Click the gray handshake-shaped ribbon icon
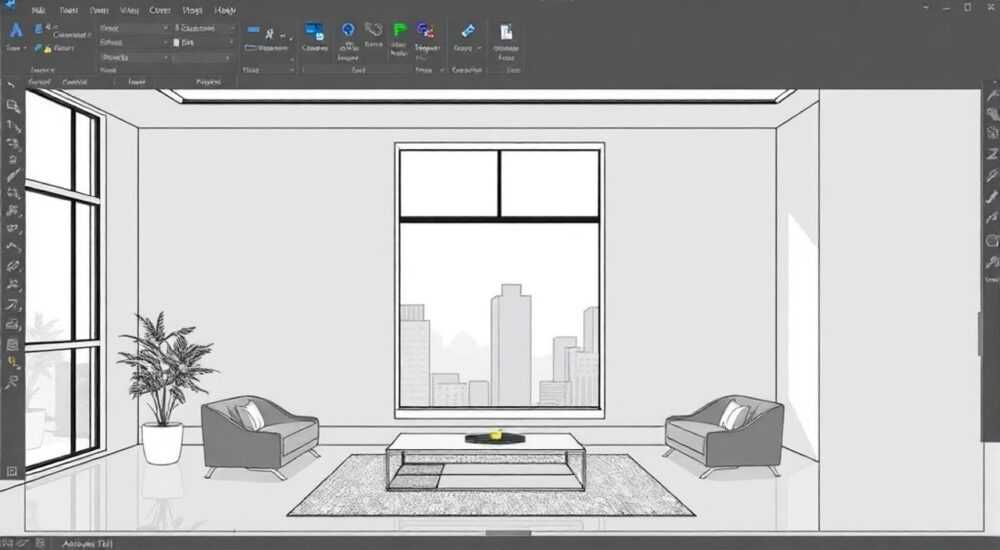The height and width of the screenshot is (550, 1000). click(374, 29)
